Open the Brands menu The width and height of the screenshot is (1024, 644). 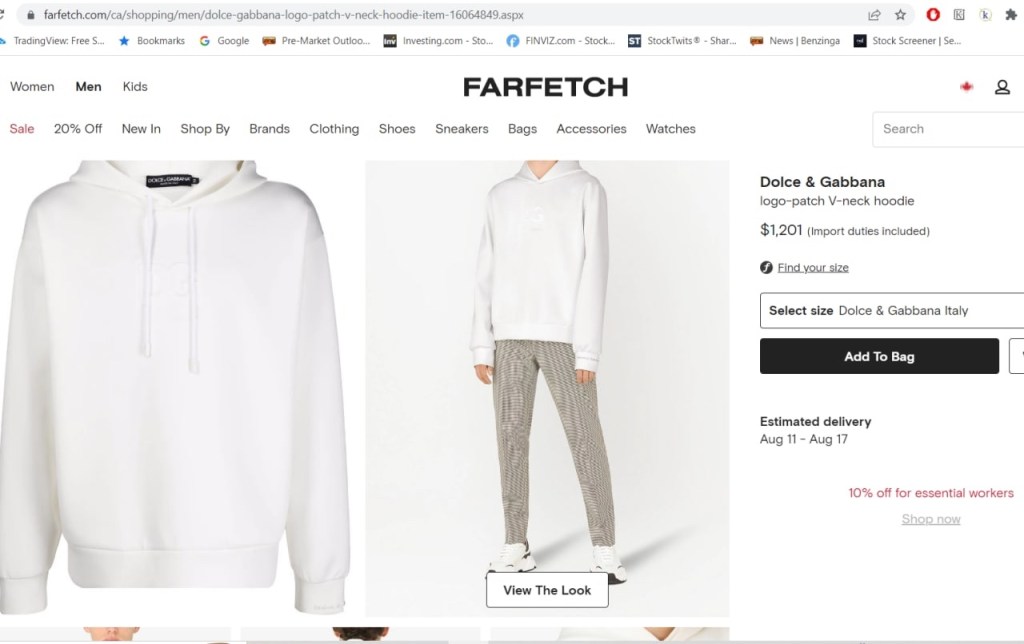coord(269,129)
